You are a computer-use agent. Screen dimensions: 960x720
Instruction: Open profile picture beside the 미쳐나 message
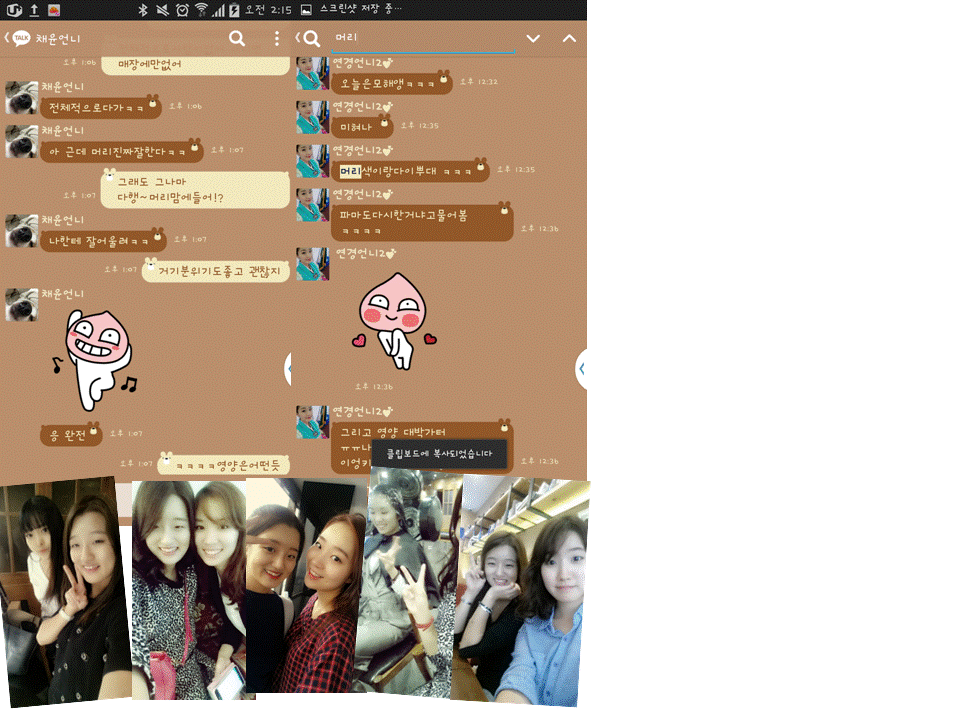[x=313, y=117]
